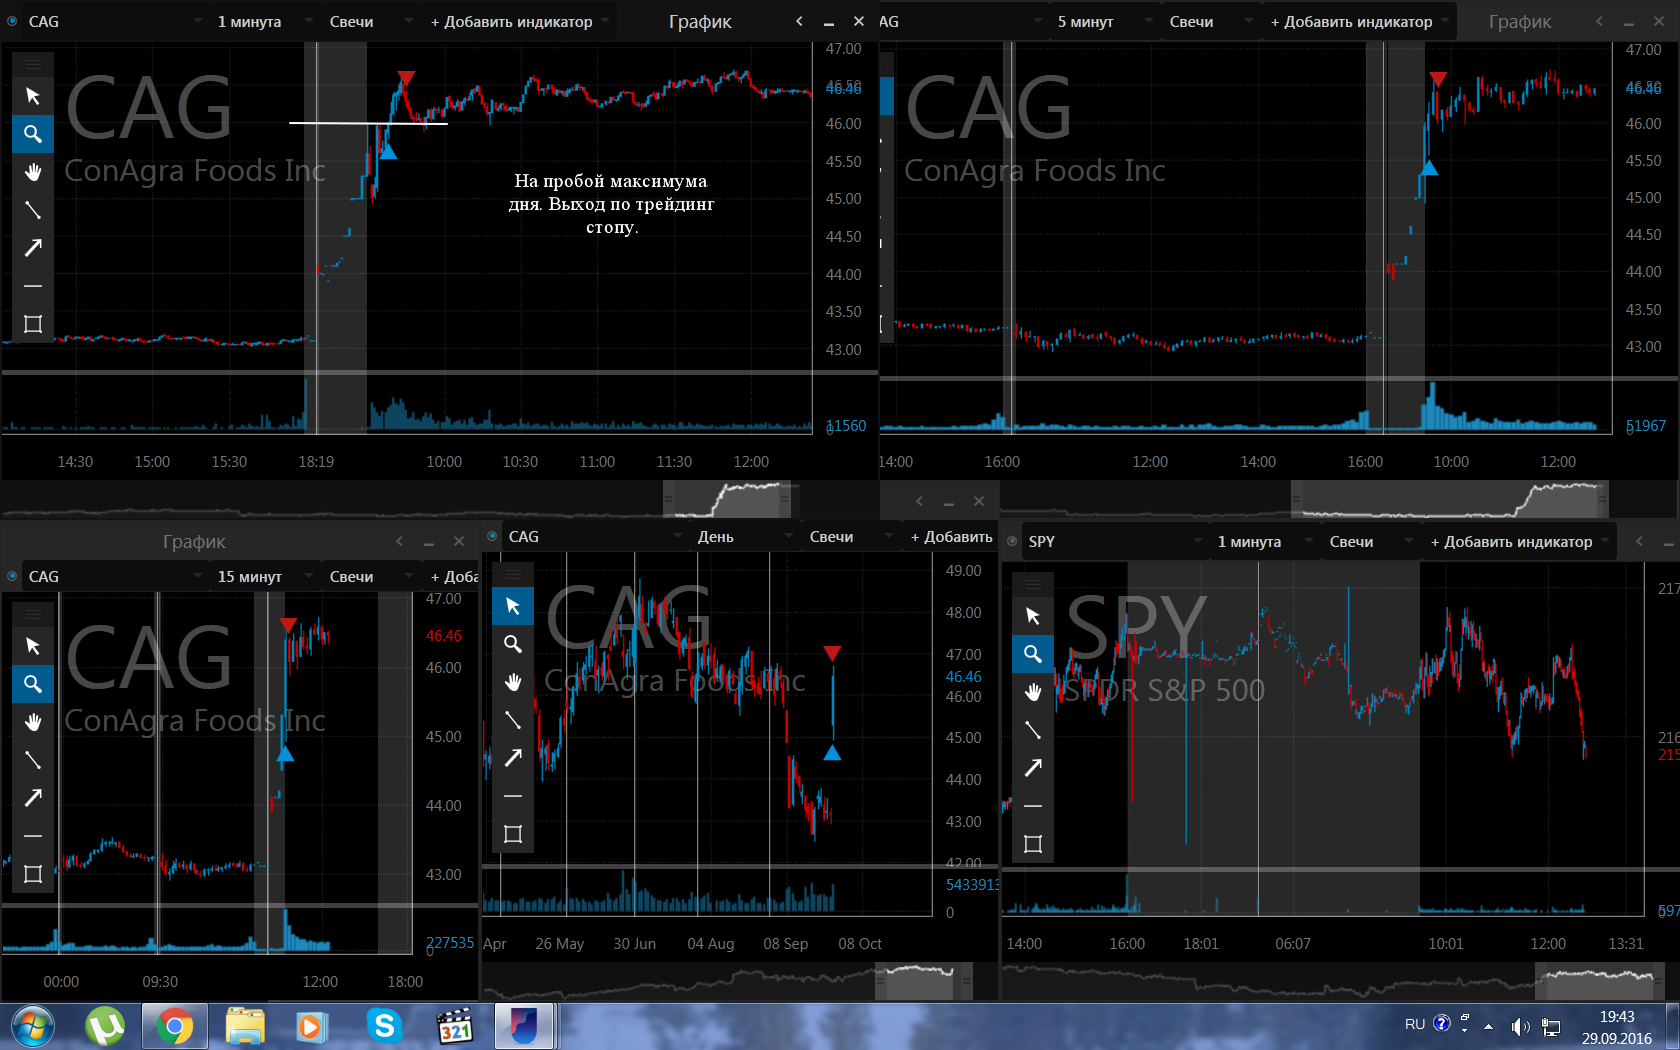Pick the arrow drawing tool in the SPY chart
Screen dimensions: 1680x1050
click(x=1033, y=768)
